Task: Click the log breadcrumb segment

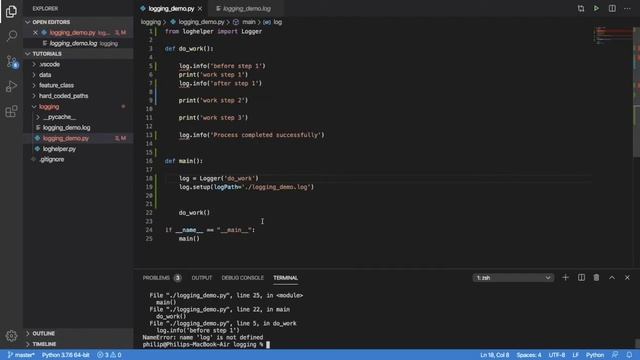Action: click(273, 22)
